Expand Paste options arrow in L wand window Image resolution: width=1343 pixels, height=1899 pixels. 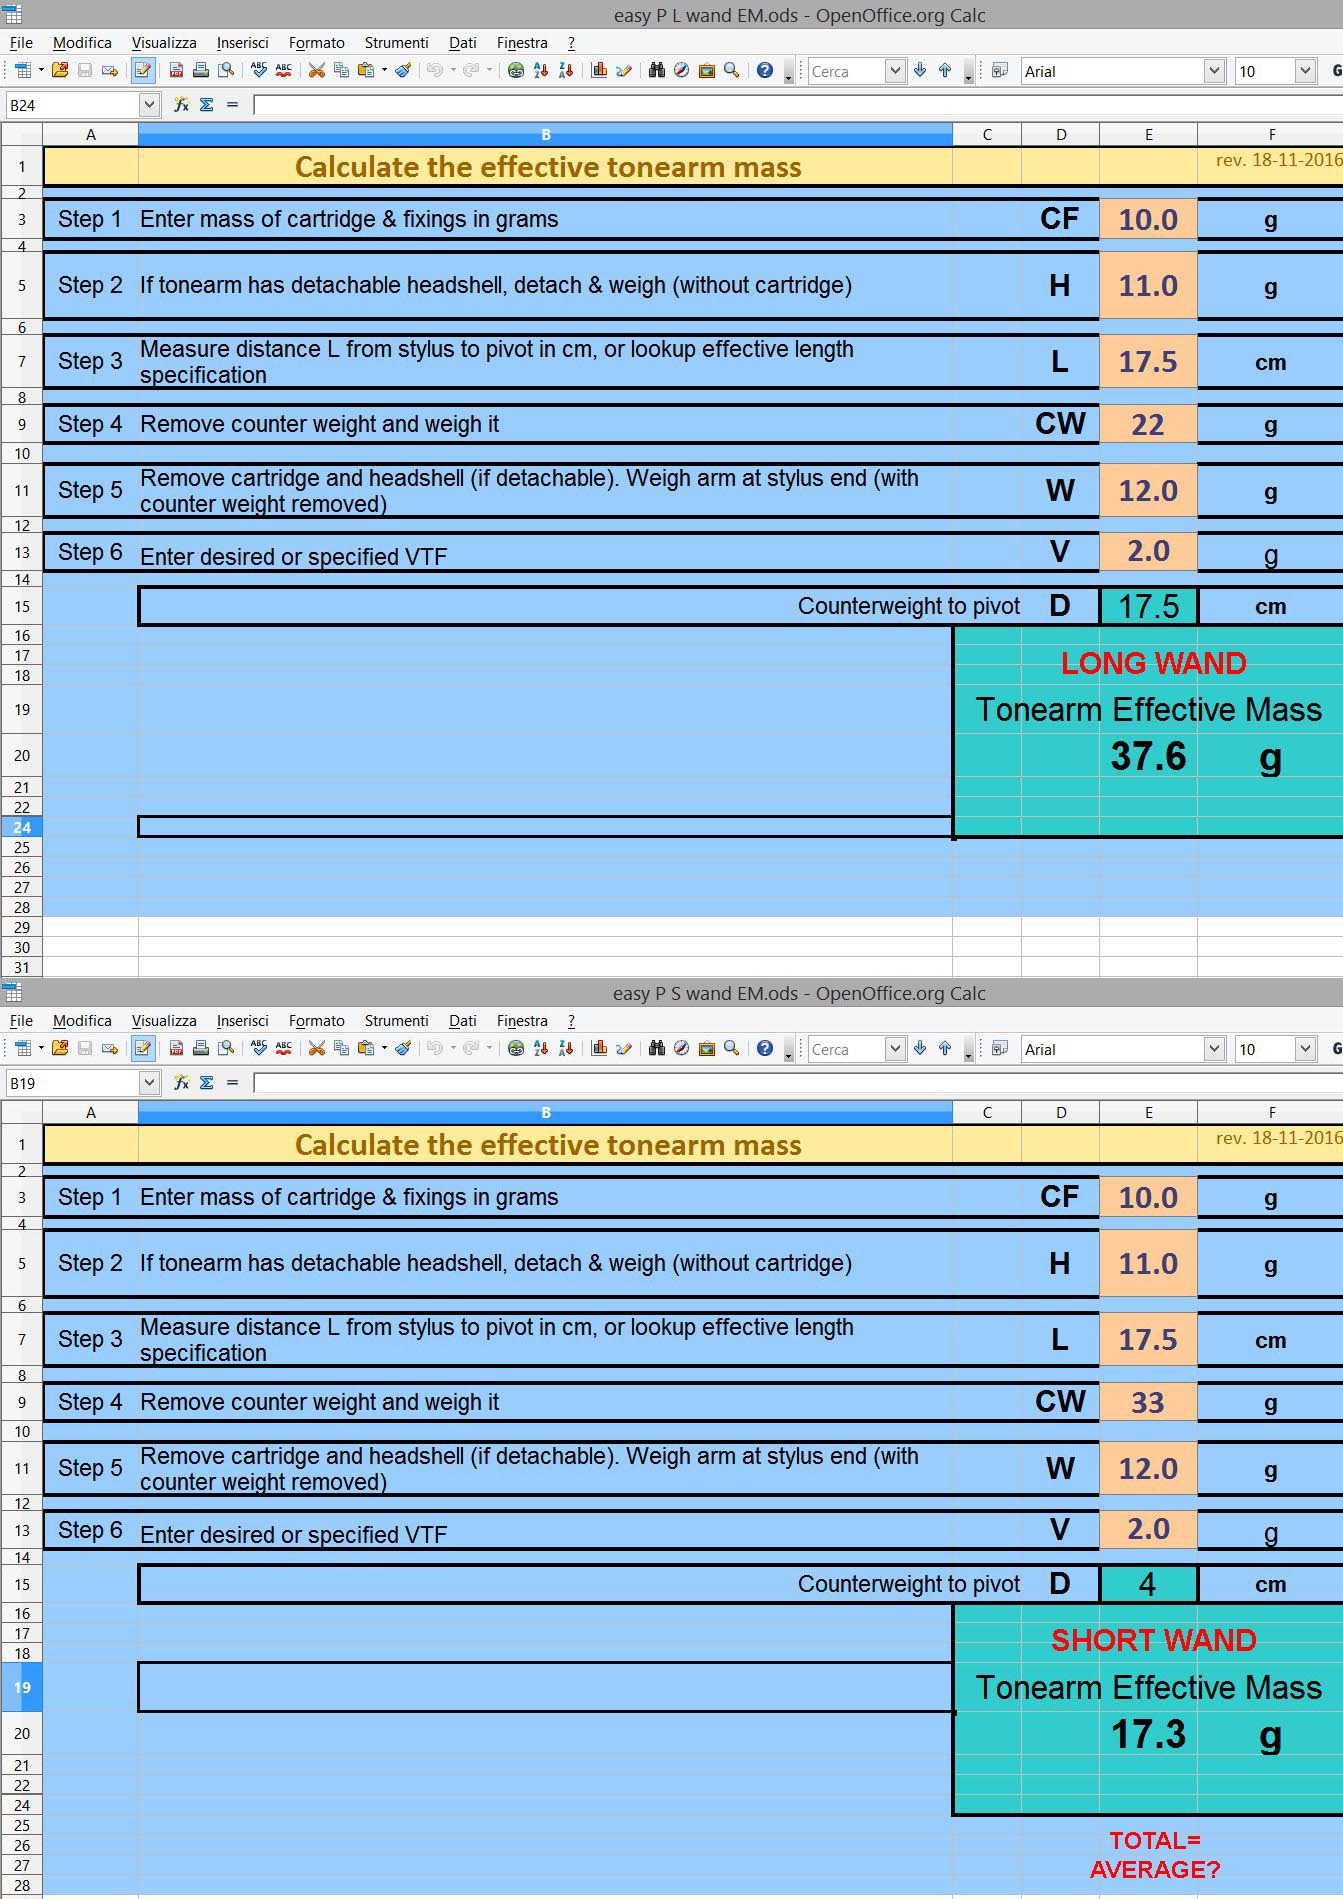tap(384, 71)
